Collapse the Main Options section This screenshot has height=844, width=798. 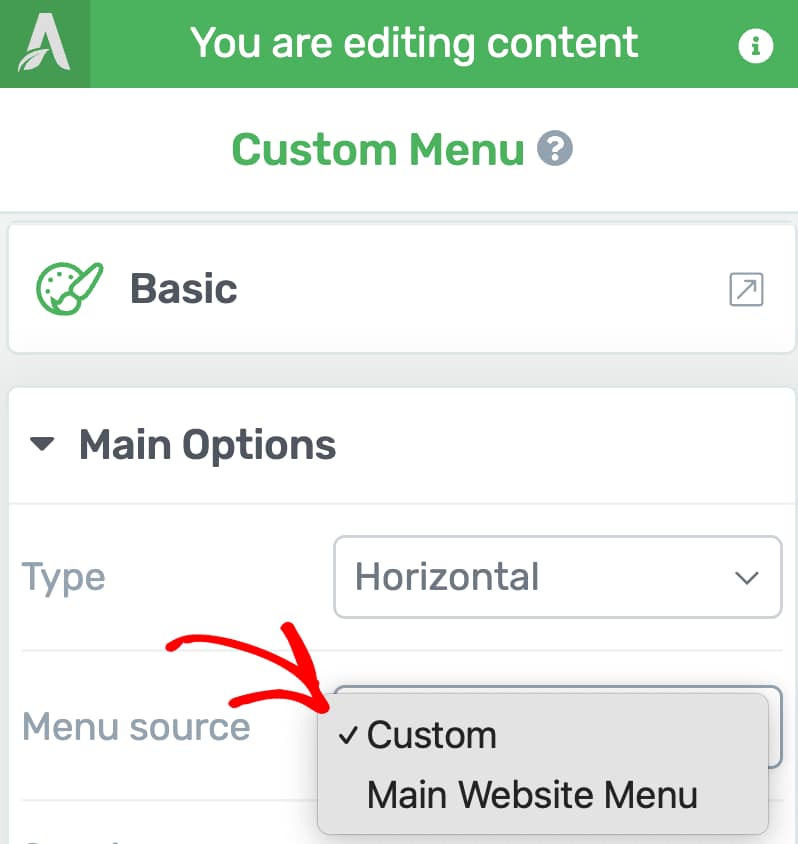coord(42,444)
